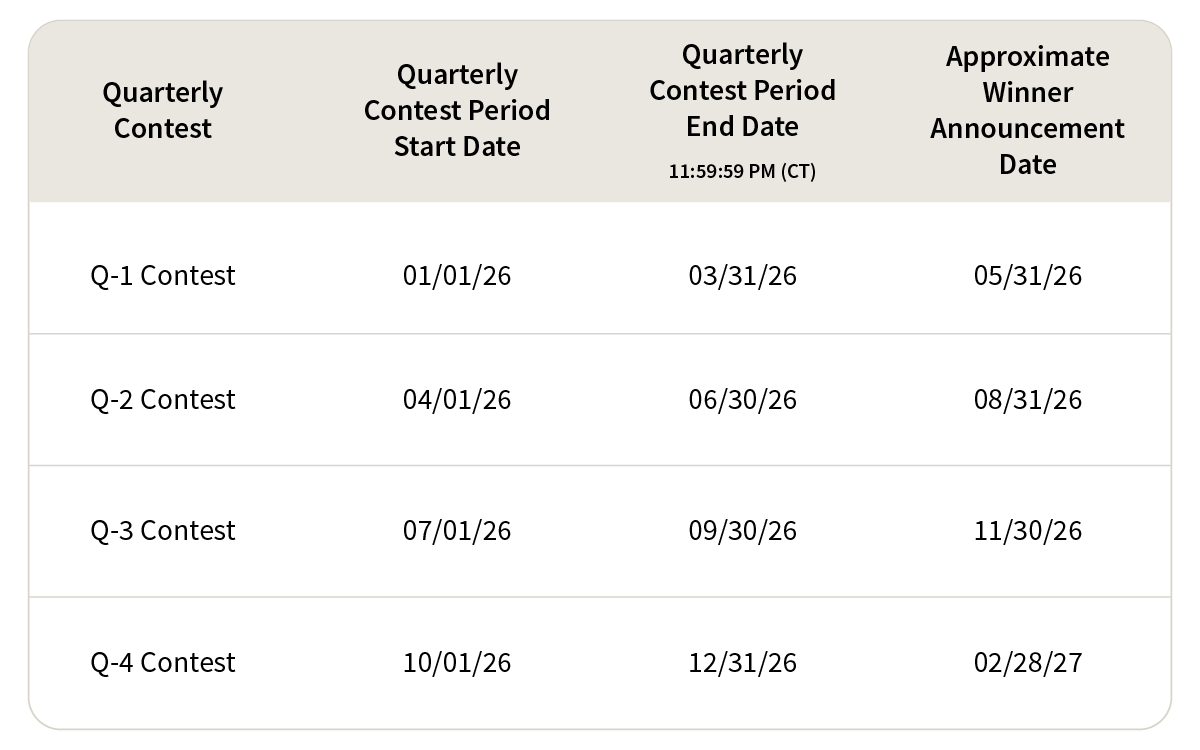Click the Quarterly Contest Period Start Date header

point(457,111)
